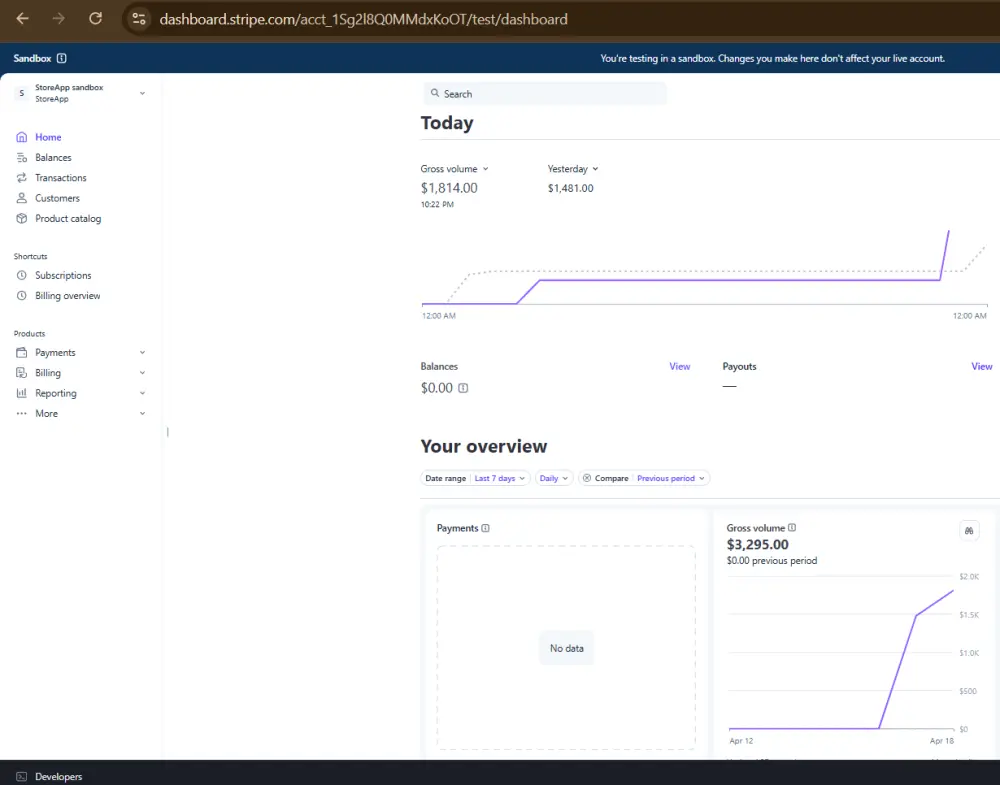This screenshot has width=1000, height=785.
Task: Click the 10:22 PM timestamp
Action: pyautogui.click(x=437, y=205)
